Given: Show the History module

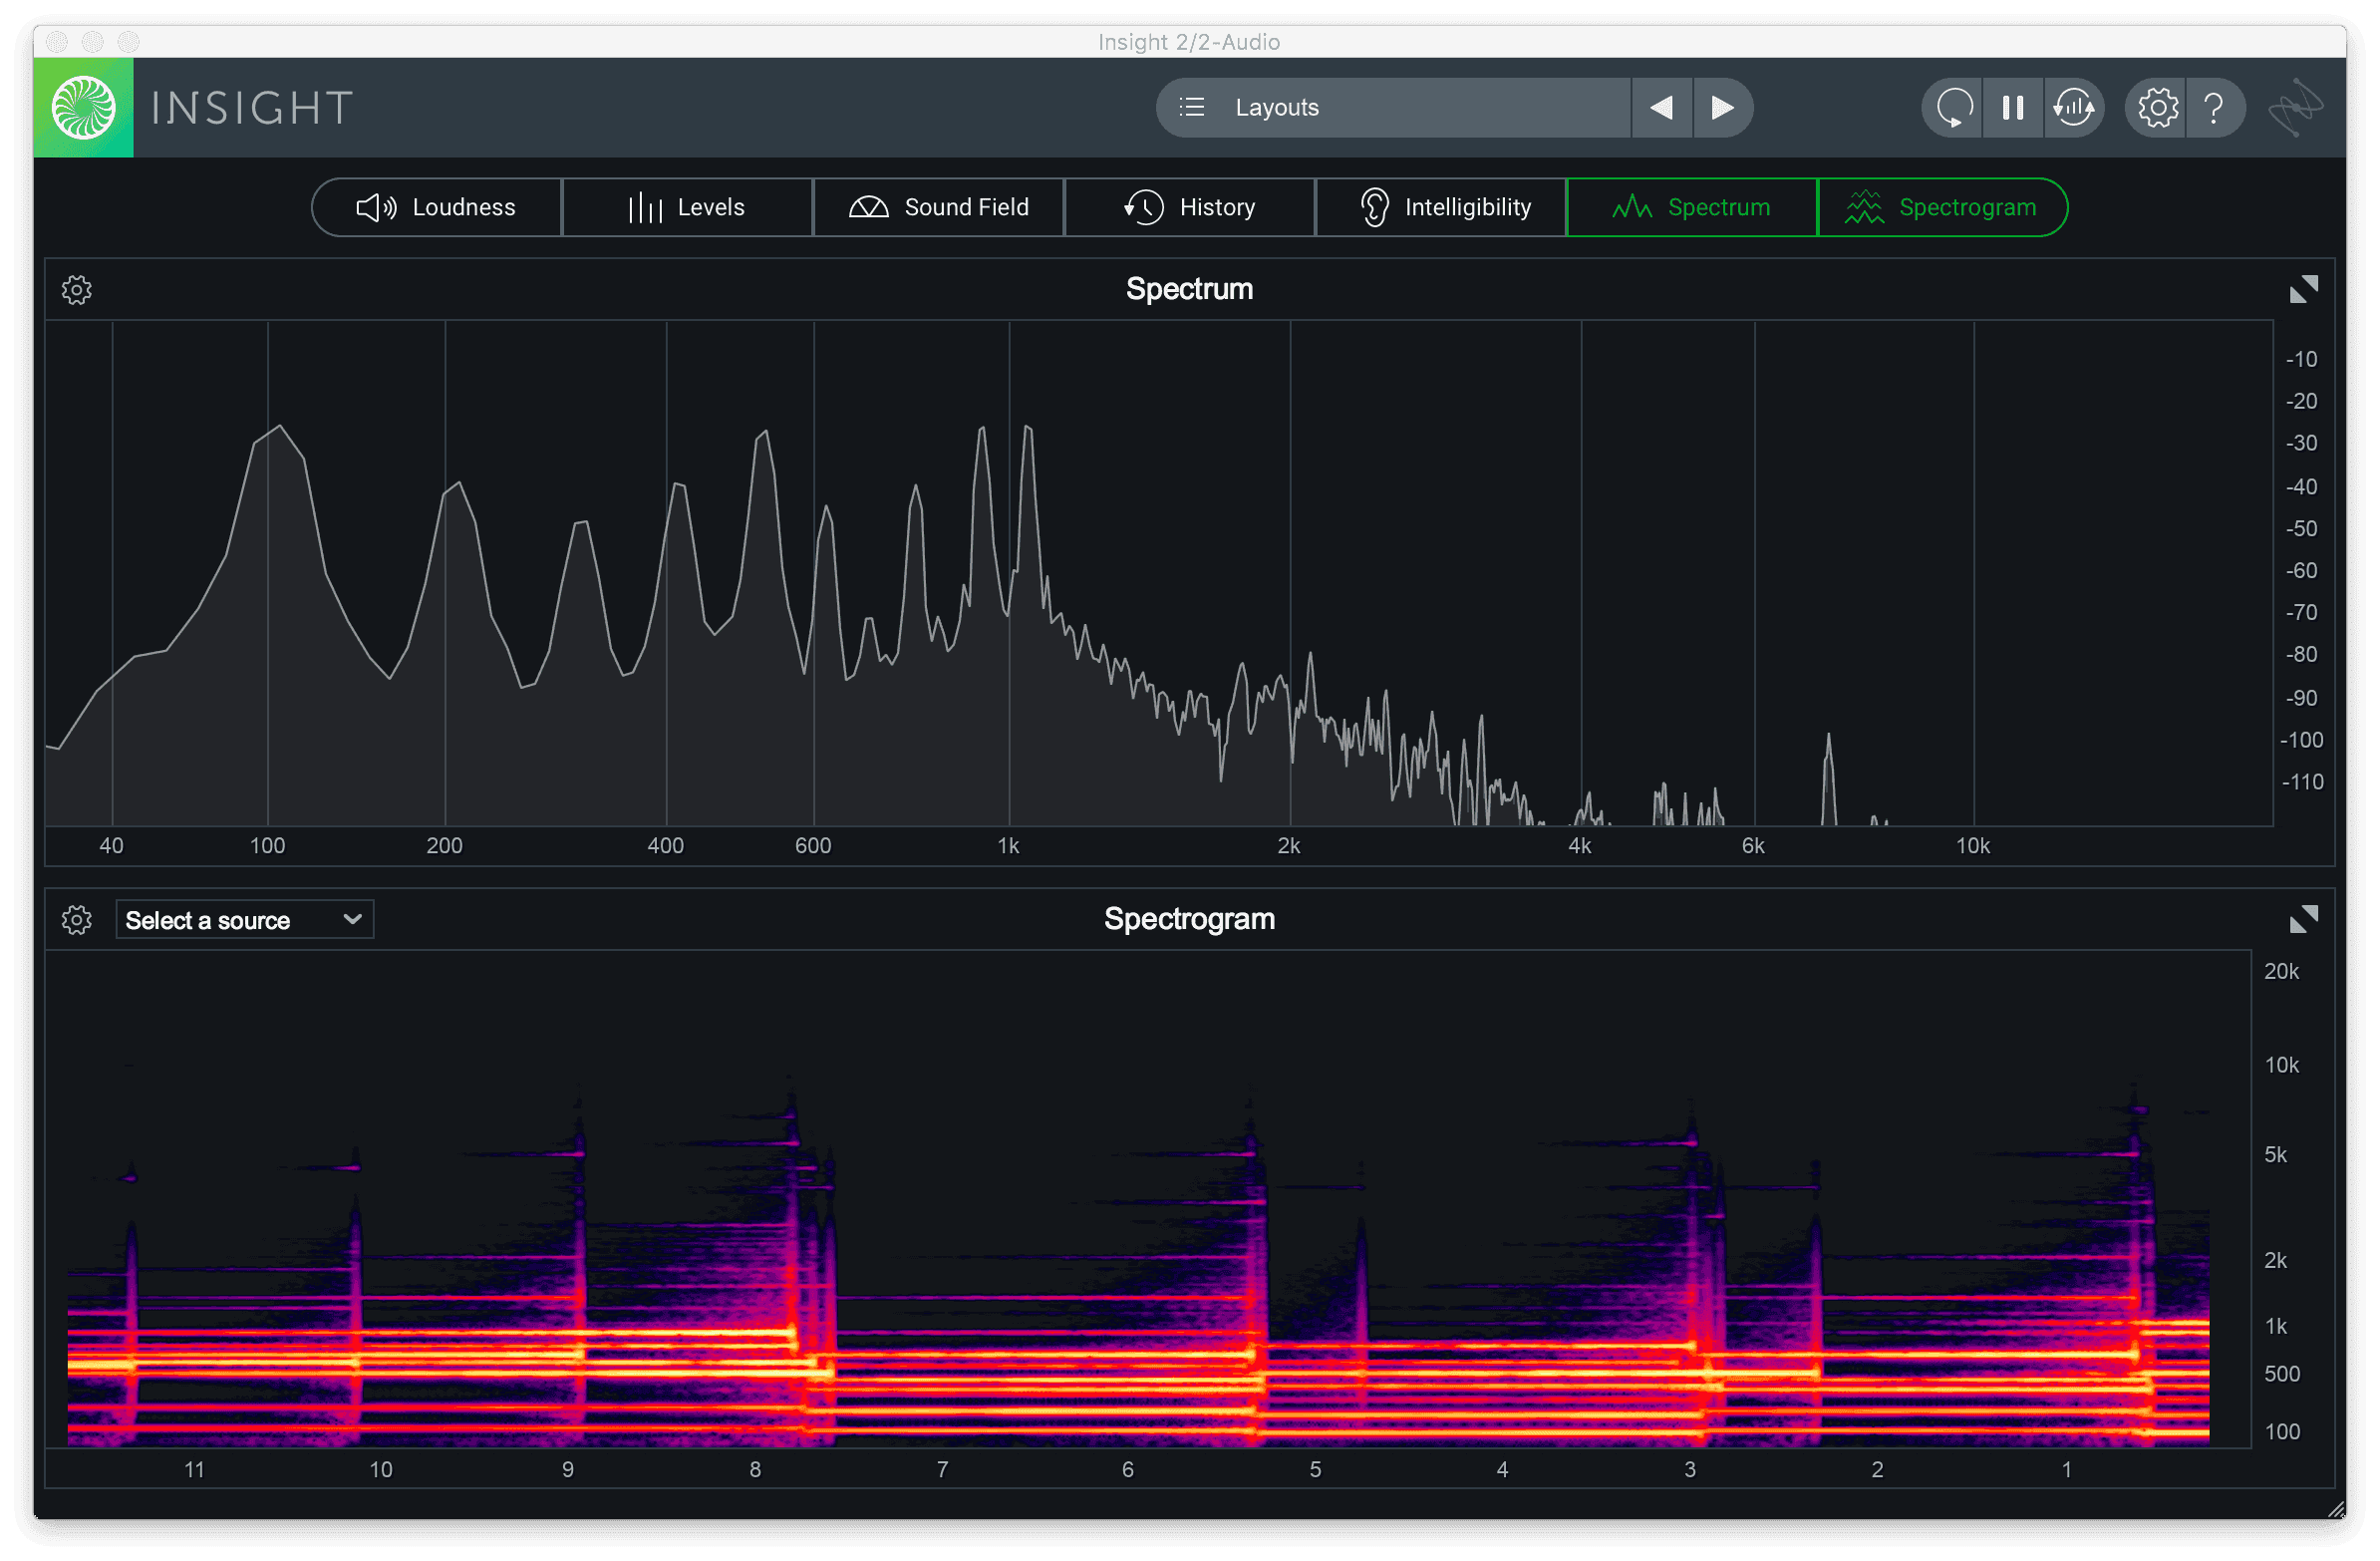Looking at the screenshot, I should click(x=1190, y=207).
